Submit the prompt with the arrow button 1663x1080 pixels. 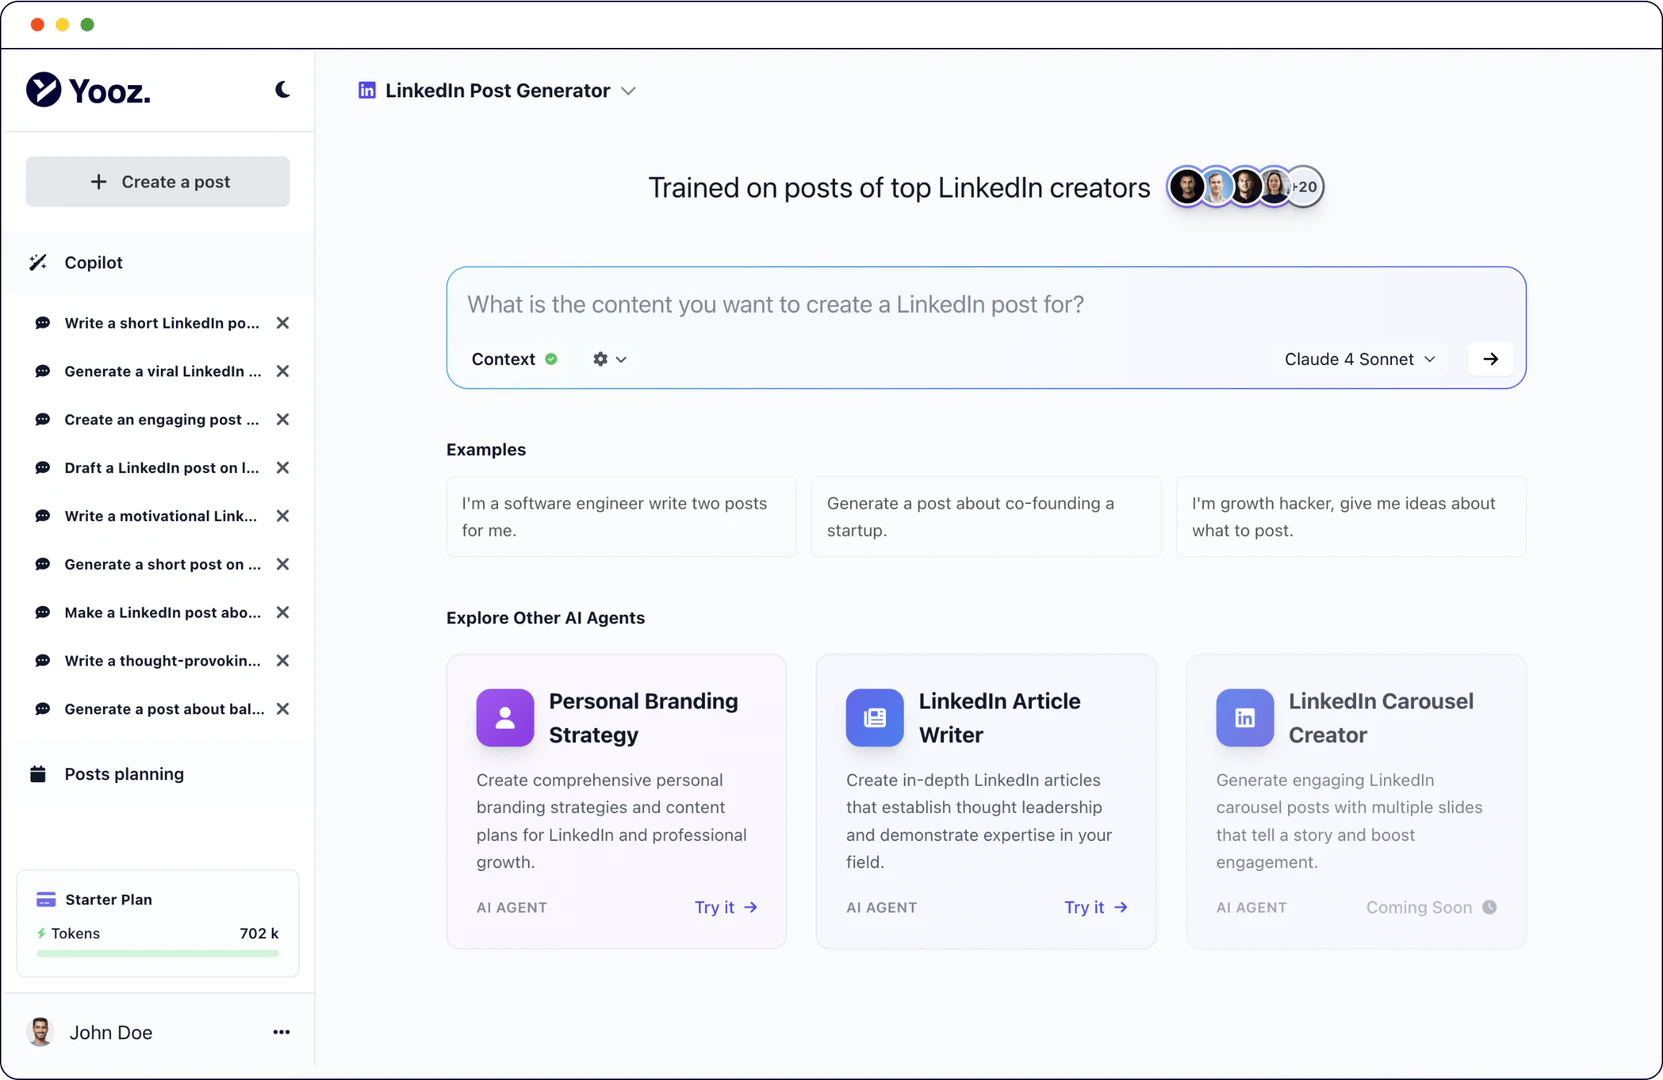click(x=1490, y=359)
